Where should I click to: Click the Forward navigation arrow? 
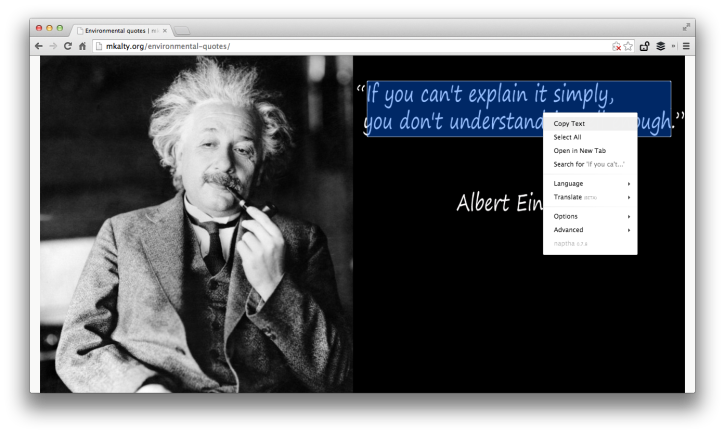coord(53,46)
